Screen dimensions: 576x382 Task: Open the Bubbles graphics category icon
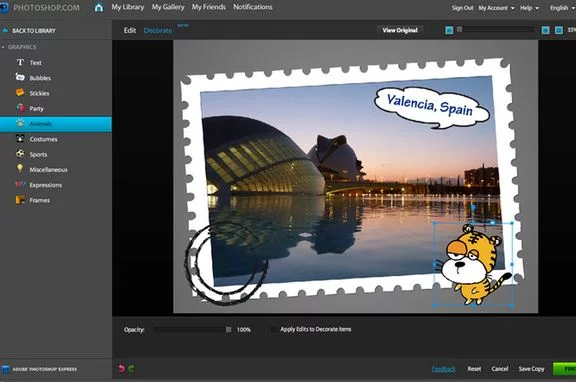click(x=20, y=77)
